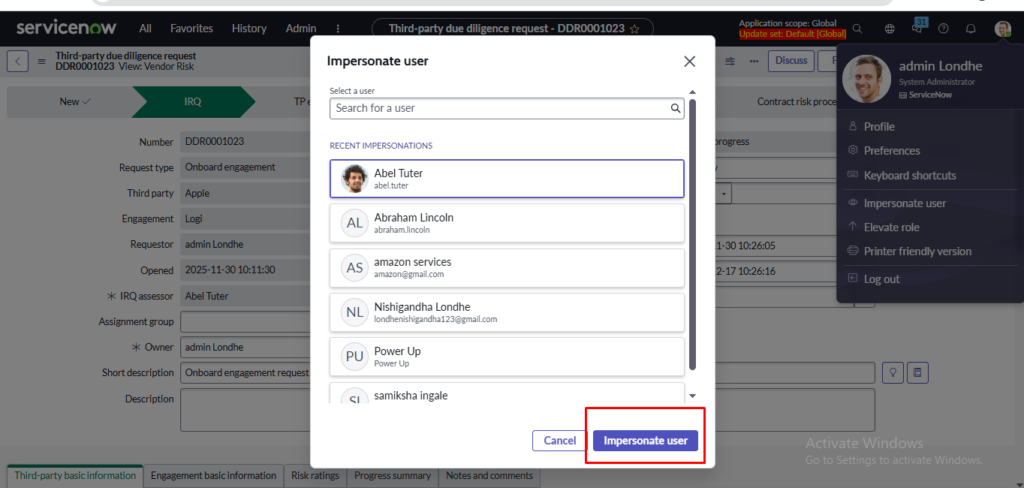Favorite this record with the star icon
Viewport: 1024px width, 488px height.
coord(634,29)
